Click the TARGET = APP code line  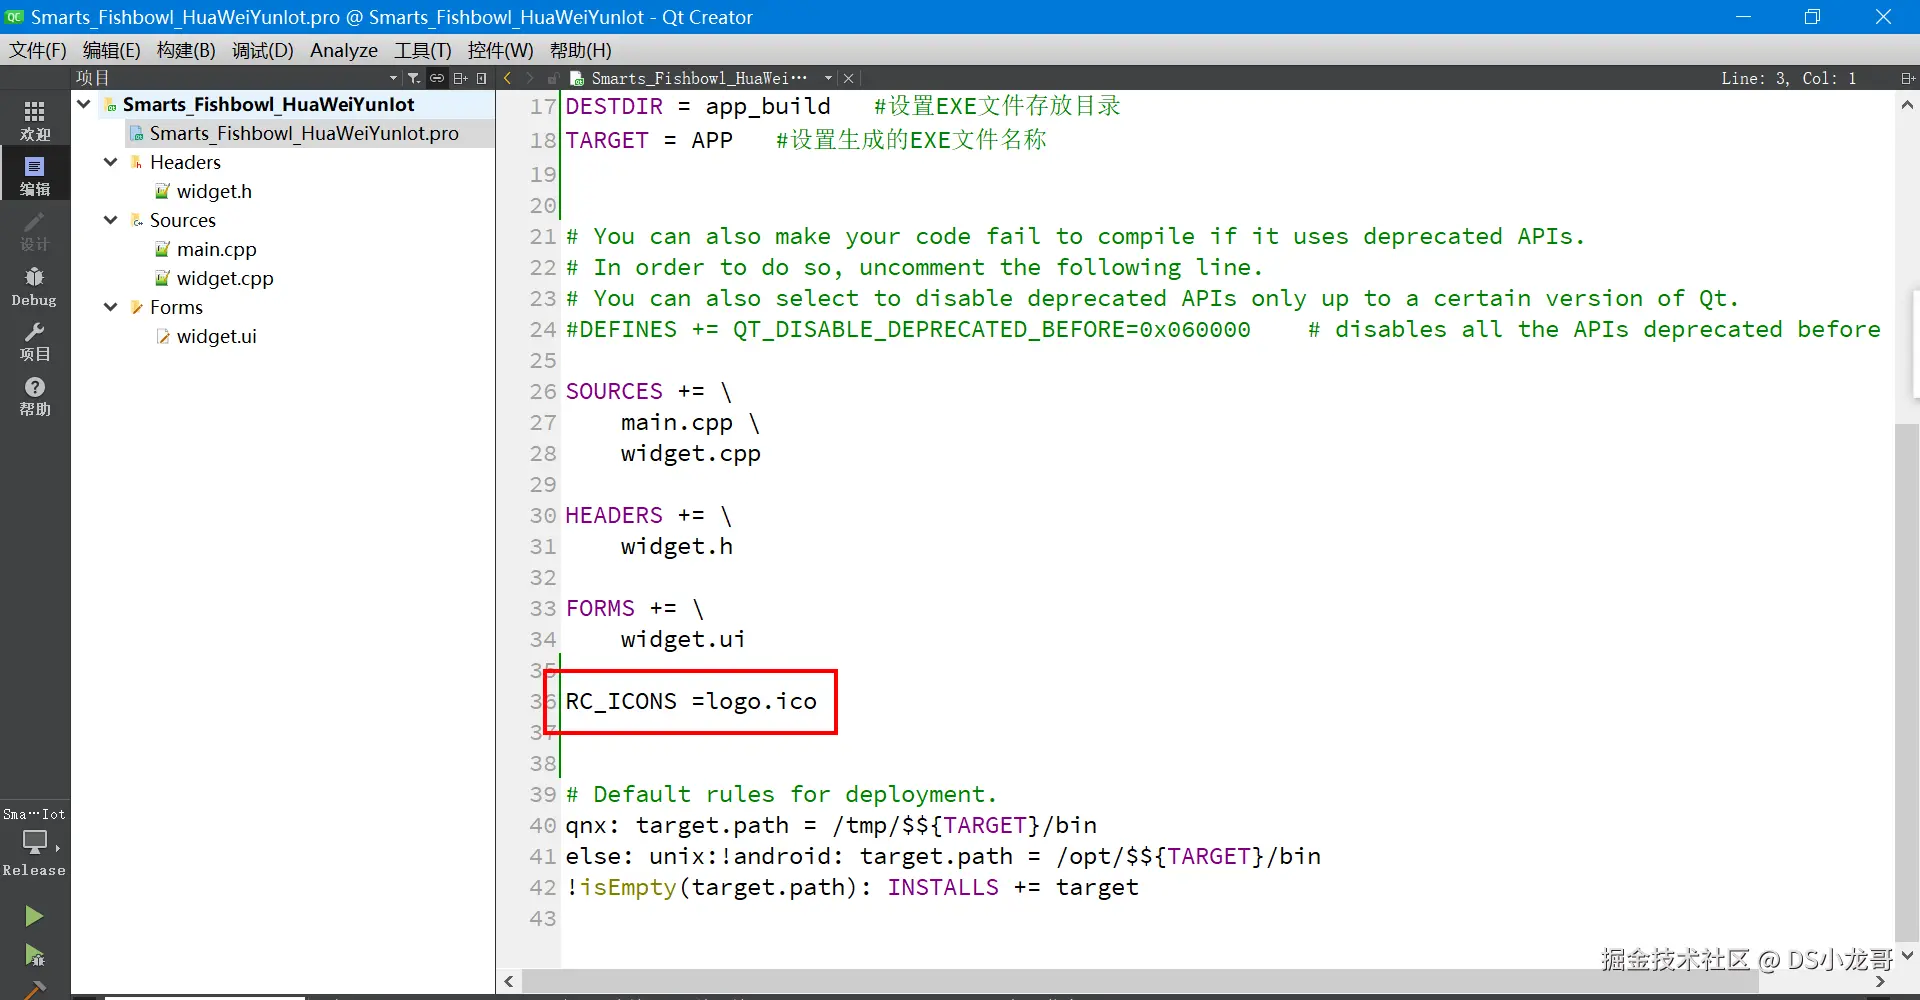click(649, 140)
